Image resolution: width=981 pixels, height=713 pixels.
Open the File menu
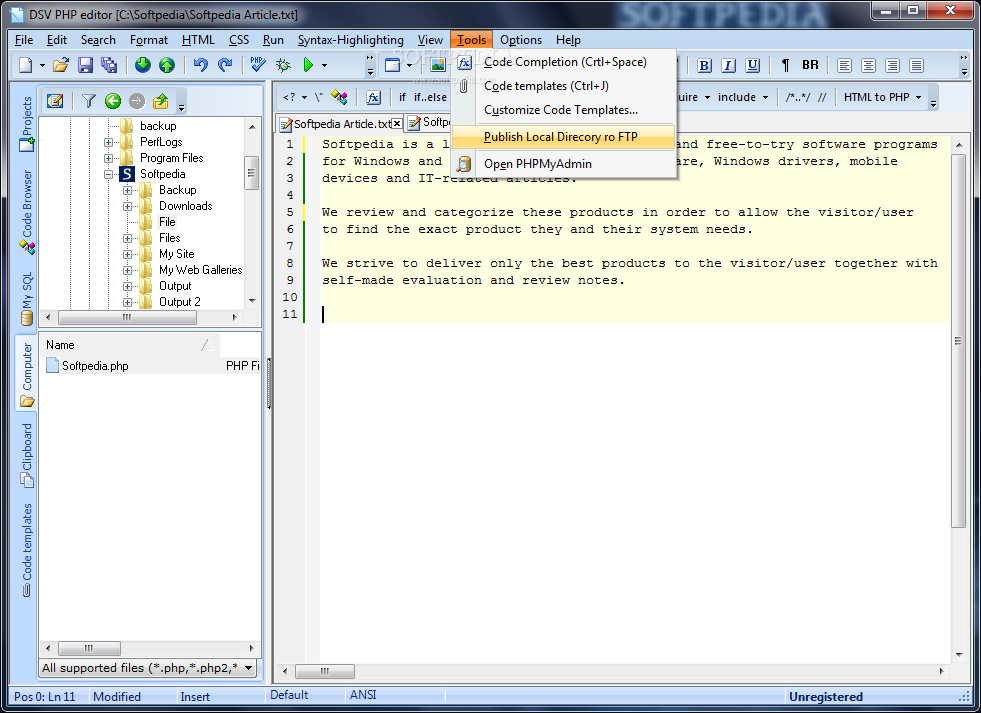[24, 40]
